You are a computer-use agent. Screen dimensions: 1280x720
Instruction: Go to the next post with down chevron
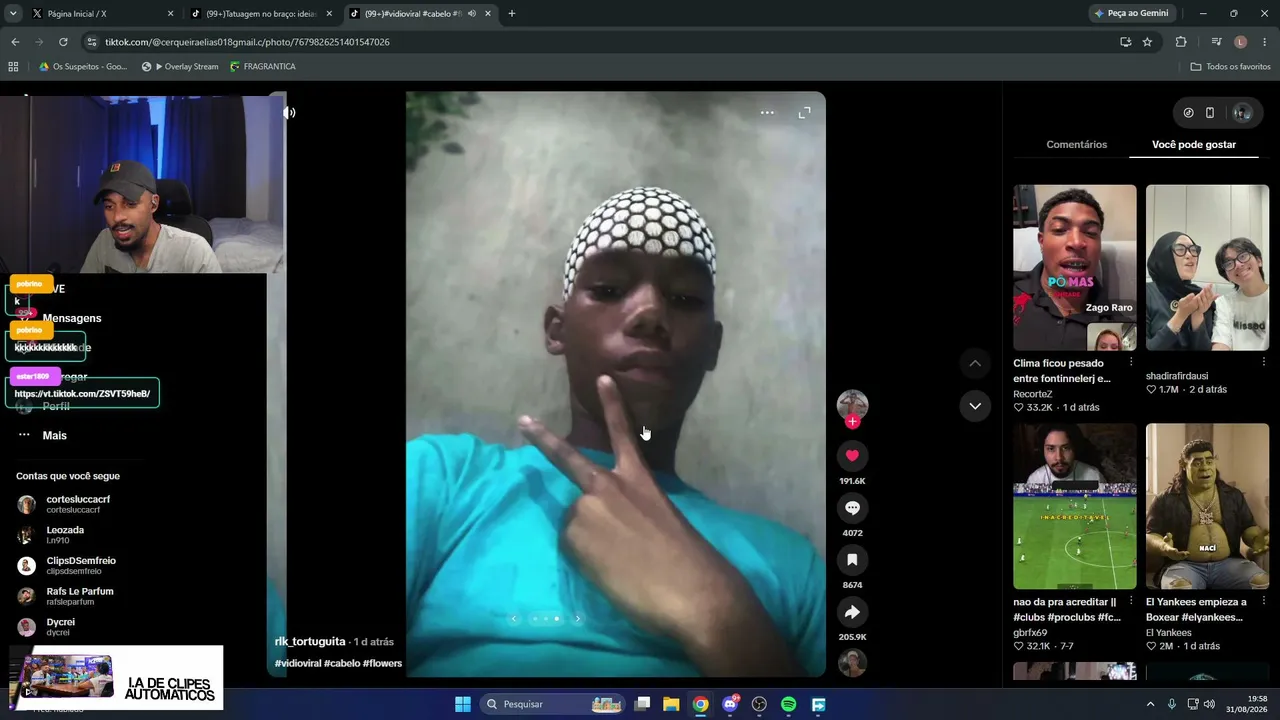[975, 406]
